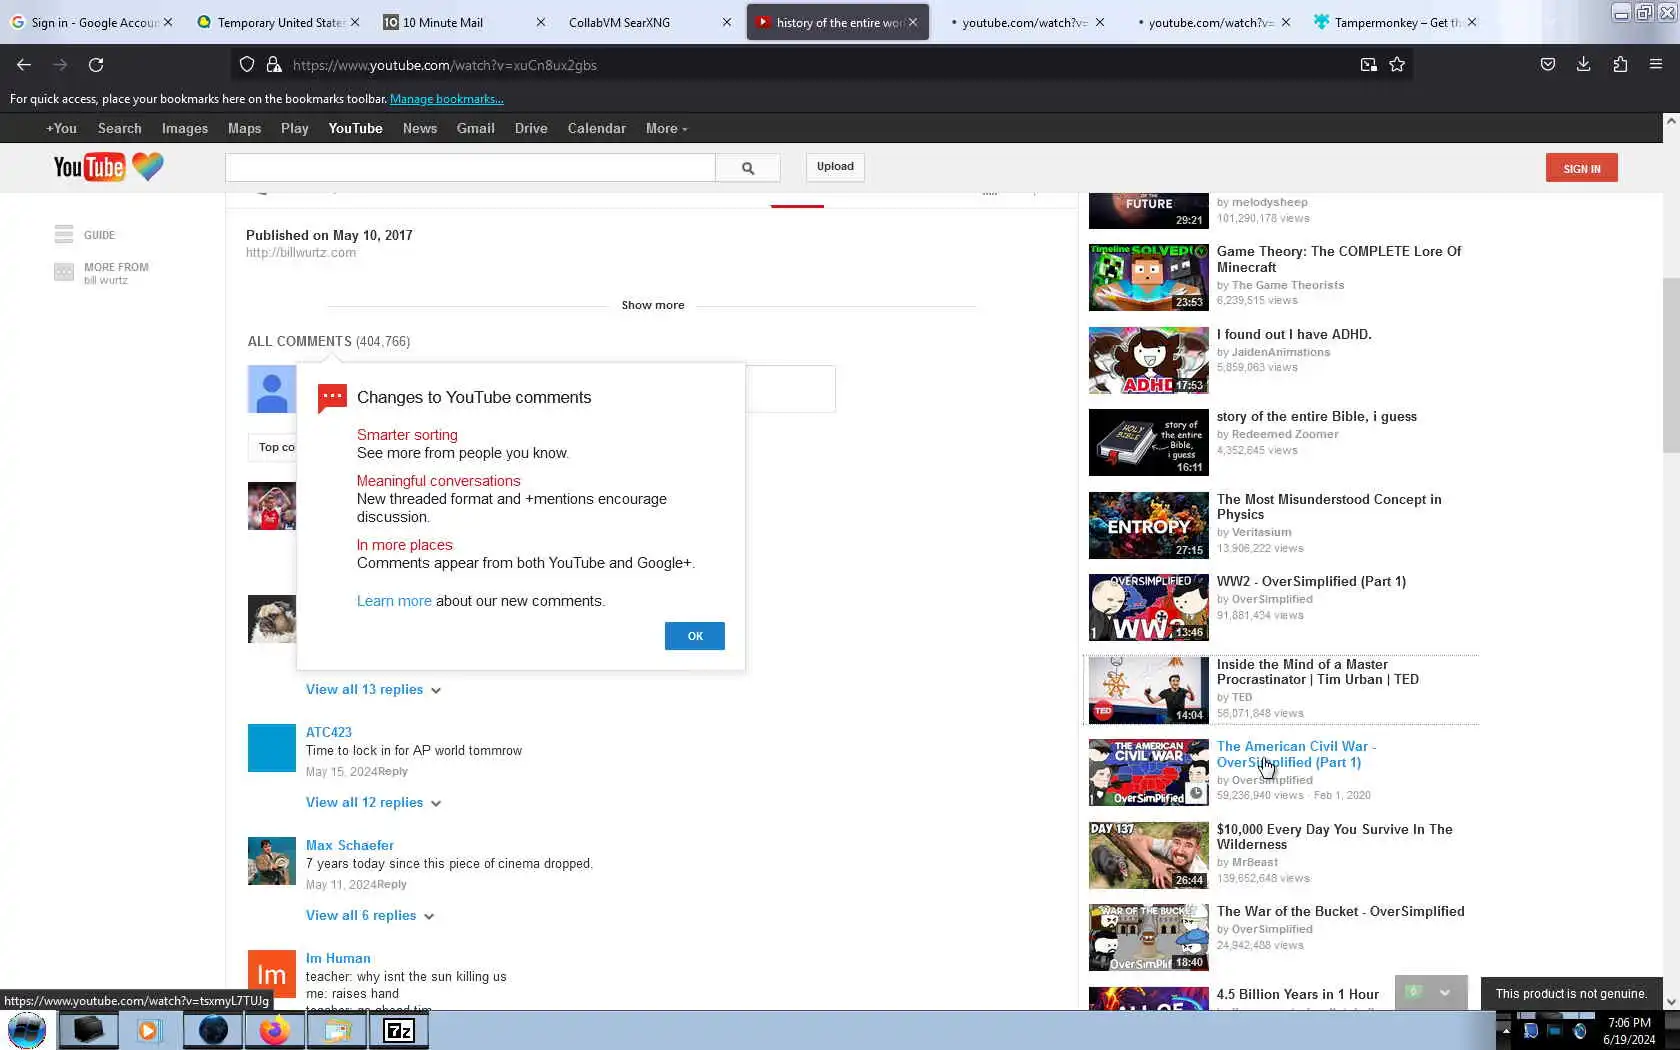Click OK in the comments changes dialog
Image resolution: width=1680 pixels, height=1050 pixels.
point(695,636)
